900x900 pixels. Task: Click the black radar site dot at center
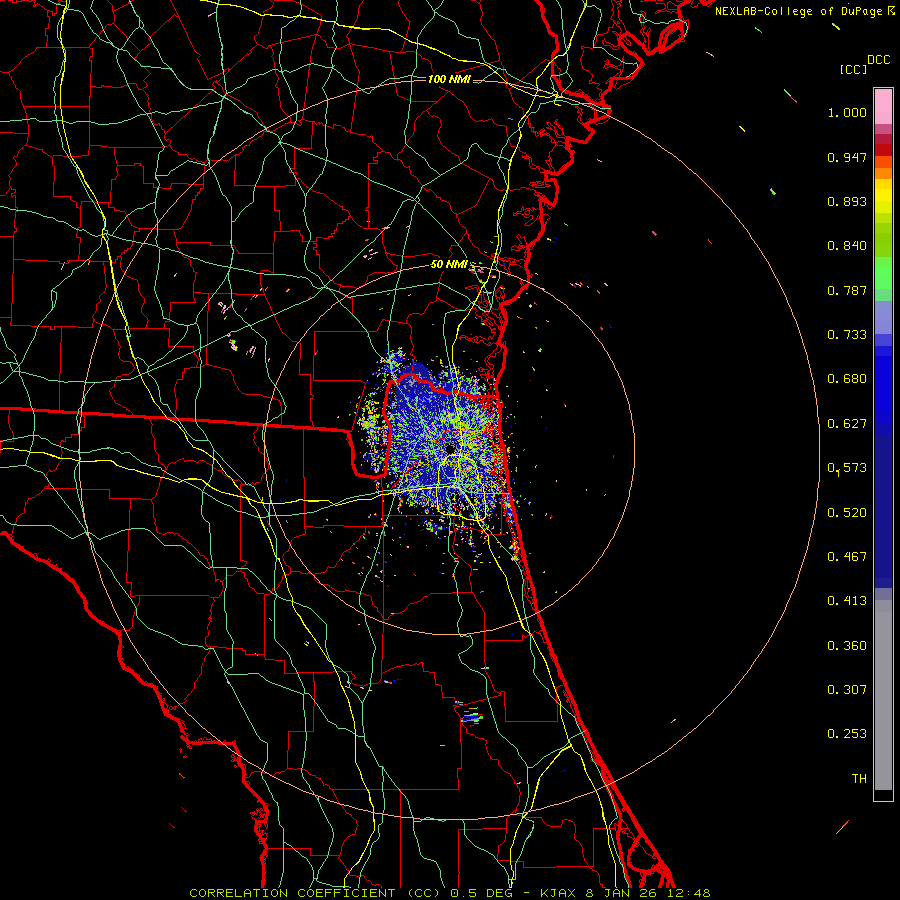451,448
